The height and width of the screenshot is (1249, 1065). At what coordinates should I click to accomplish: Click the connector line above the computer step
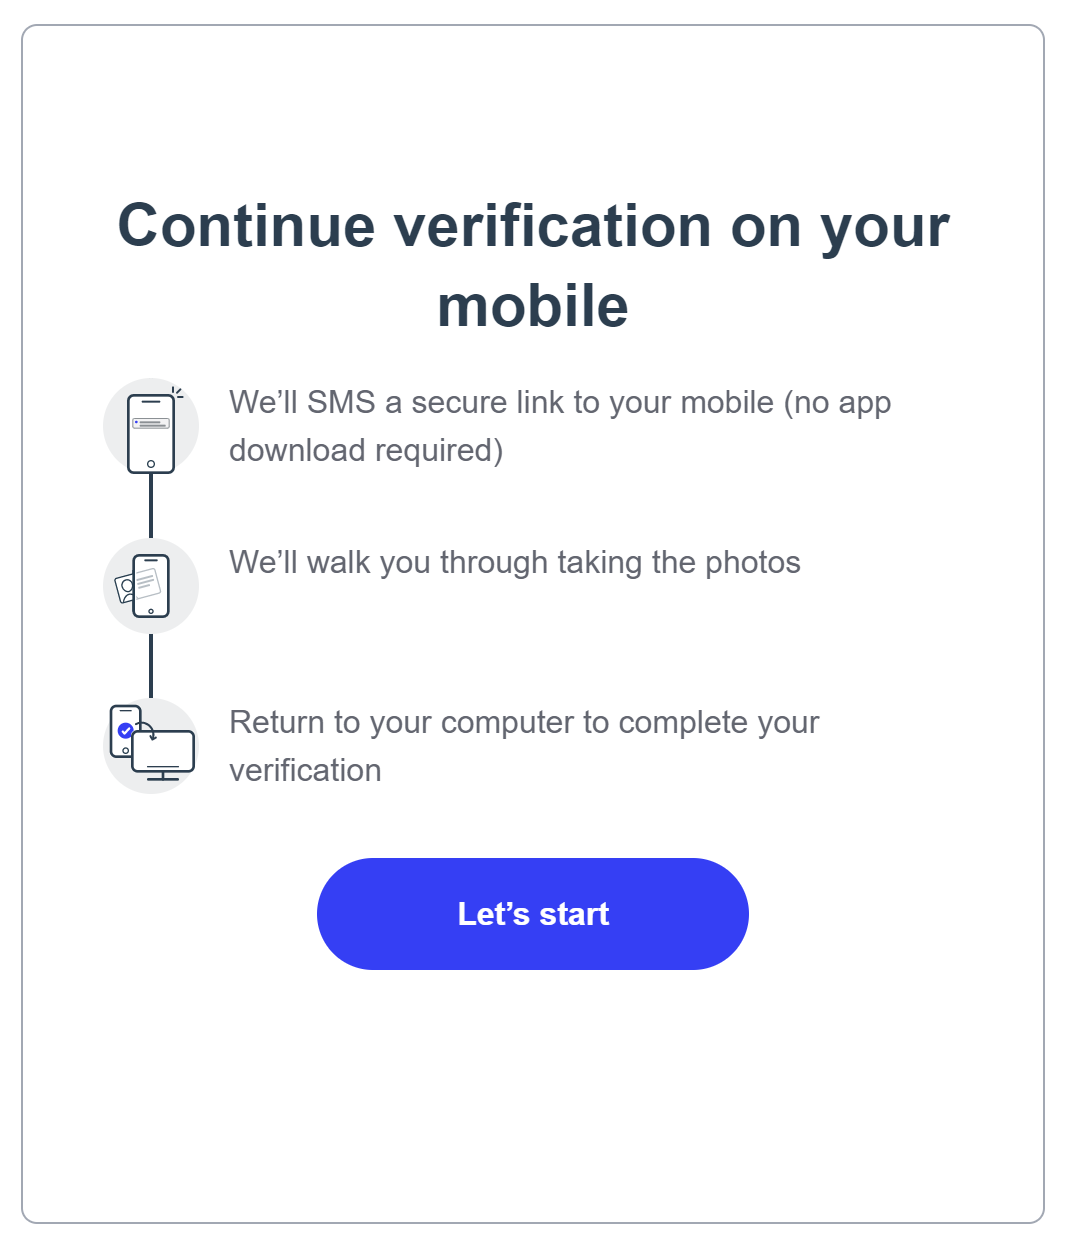[x=151, y=666]
